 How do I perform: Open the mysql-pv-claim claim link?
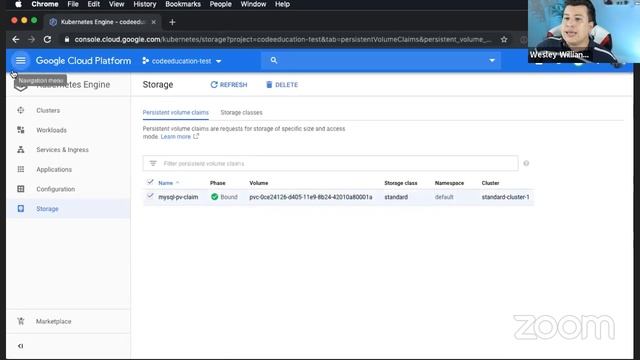(x=178, y=197)
